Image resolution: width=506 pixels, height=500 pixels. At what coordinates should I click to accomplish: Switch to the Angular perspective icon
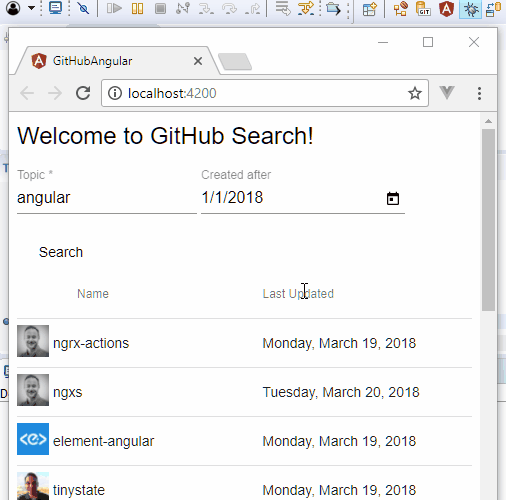tap(447, 9)
